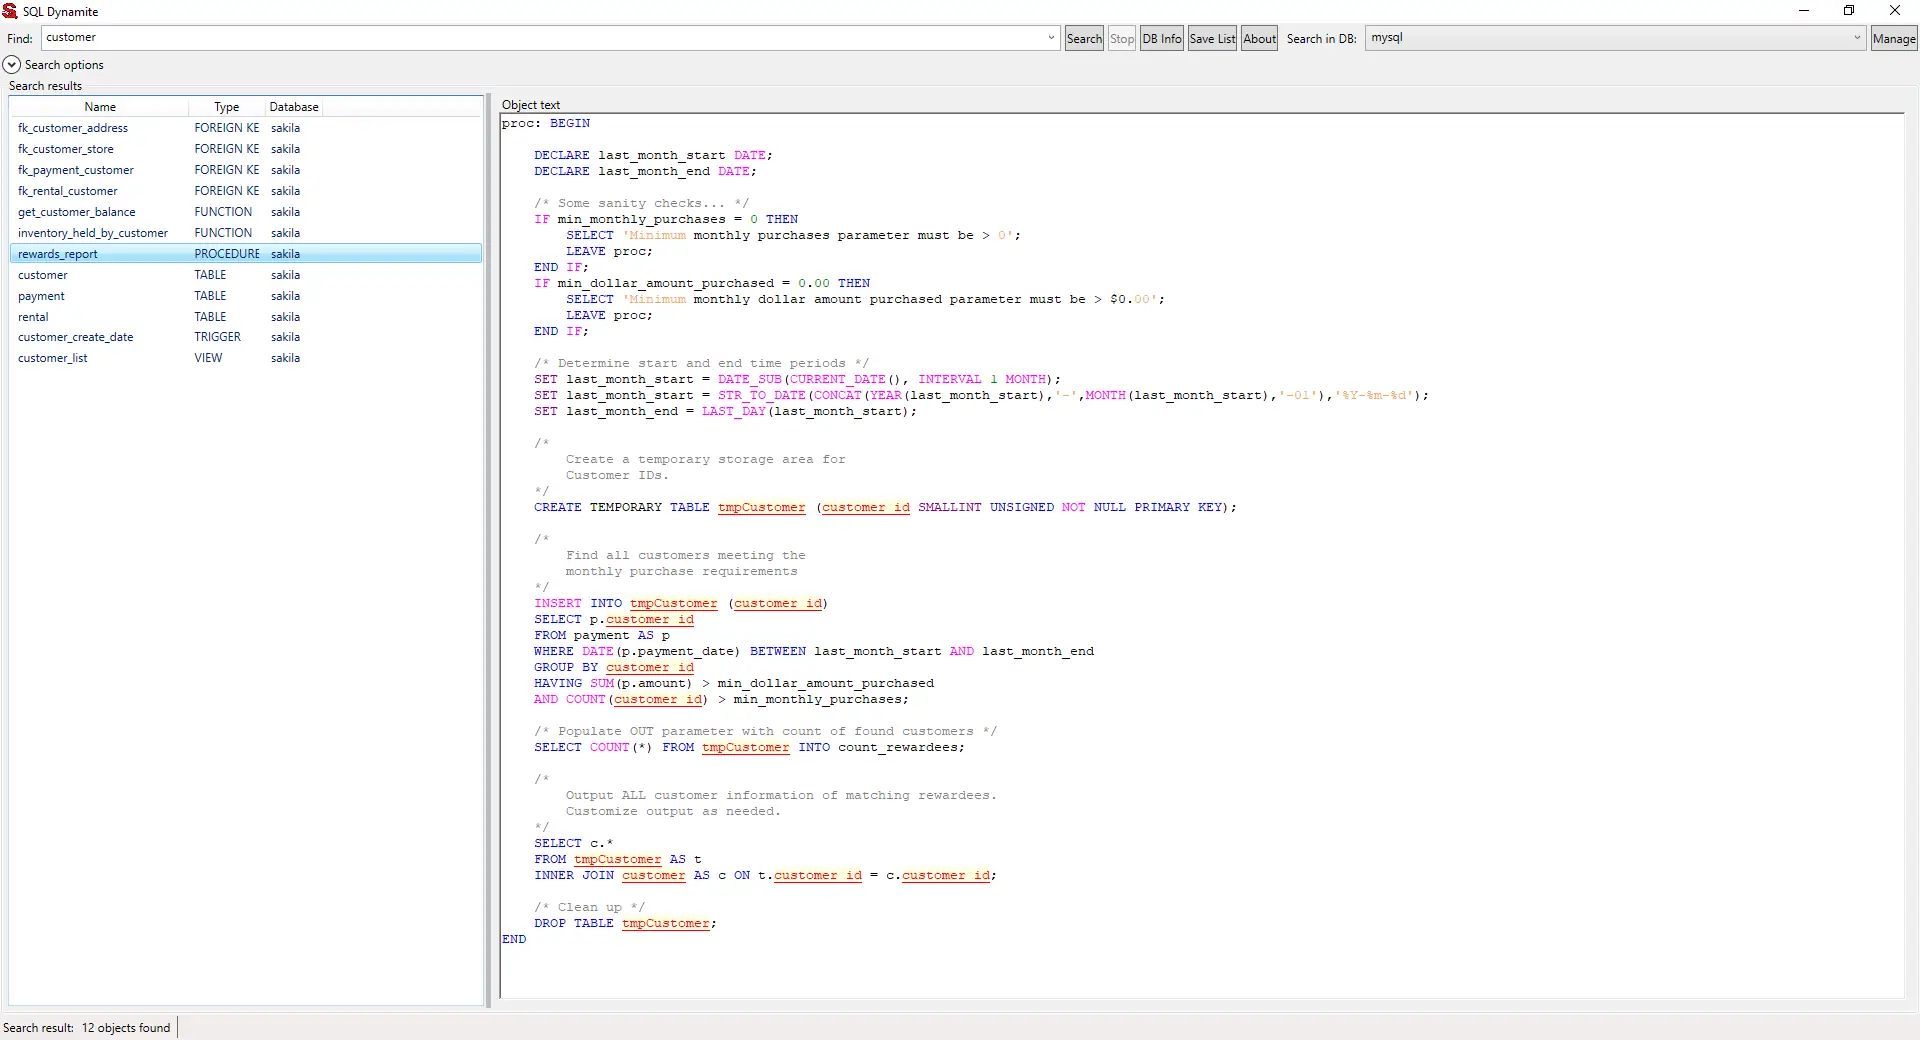Click the Search button
1920x1040 pixels.
tap(1083, 39)
